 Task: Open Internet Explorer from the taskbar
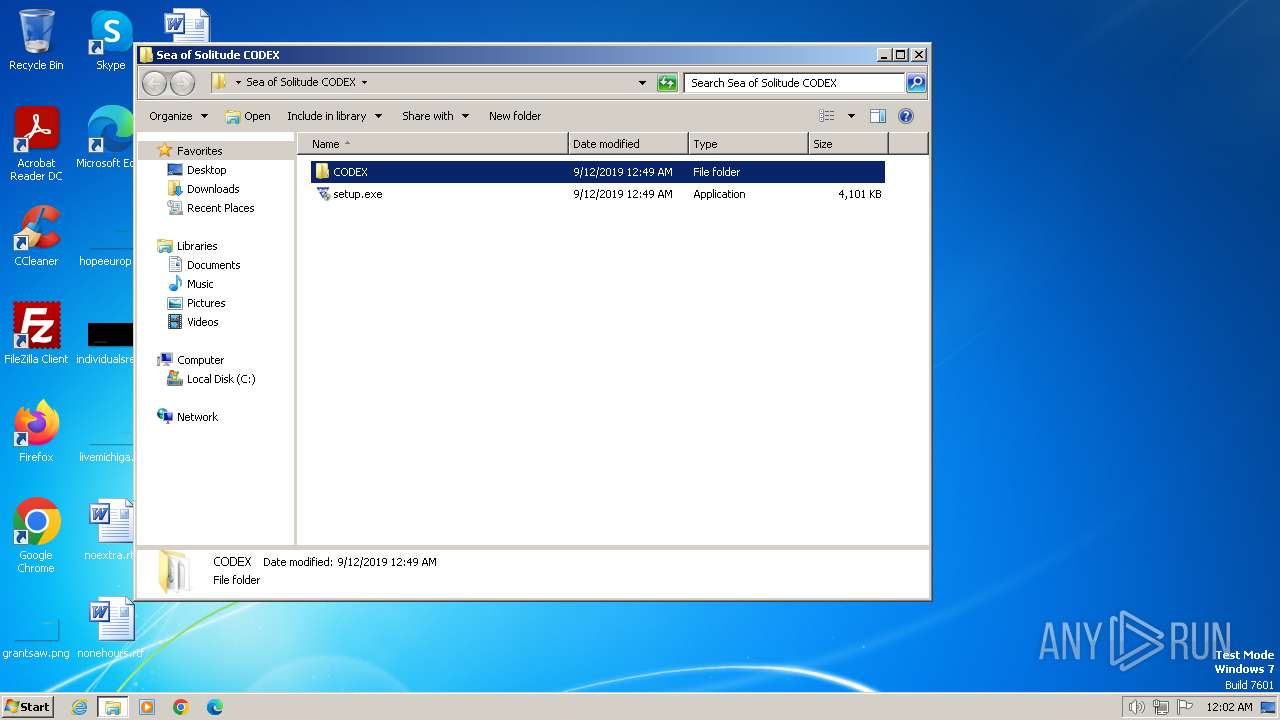[x=80, y=707]
